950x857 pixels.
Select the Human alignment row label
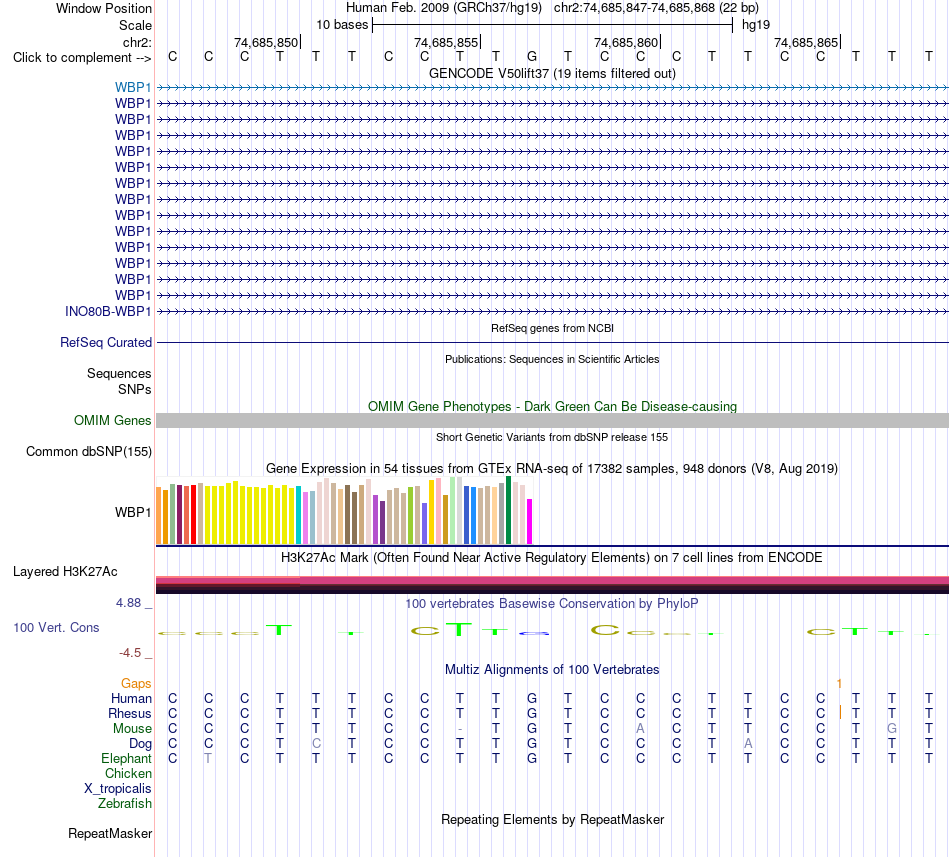131,699
